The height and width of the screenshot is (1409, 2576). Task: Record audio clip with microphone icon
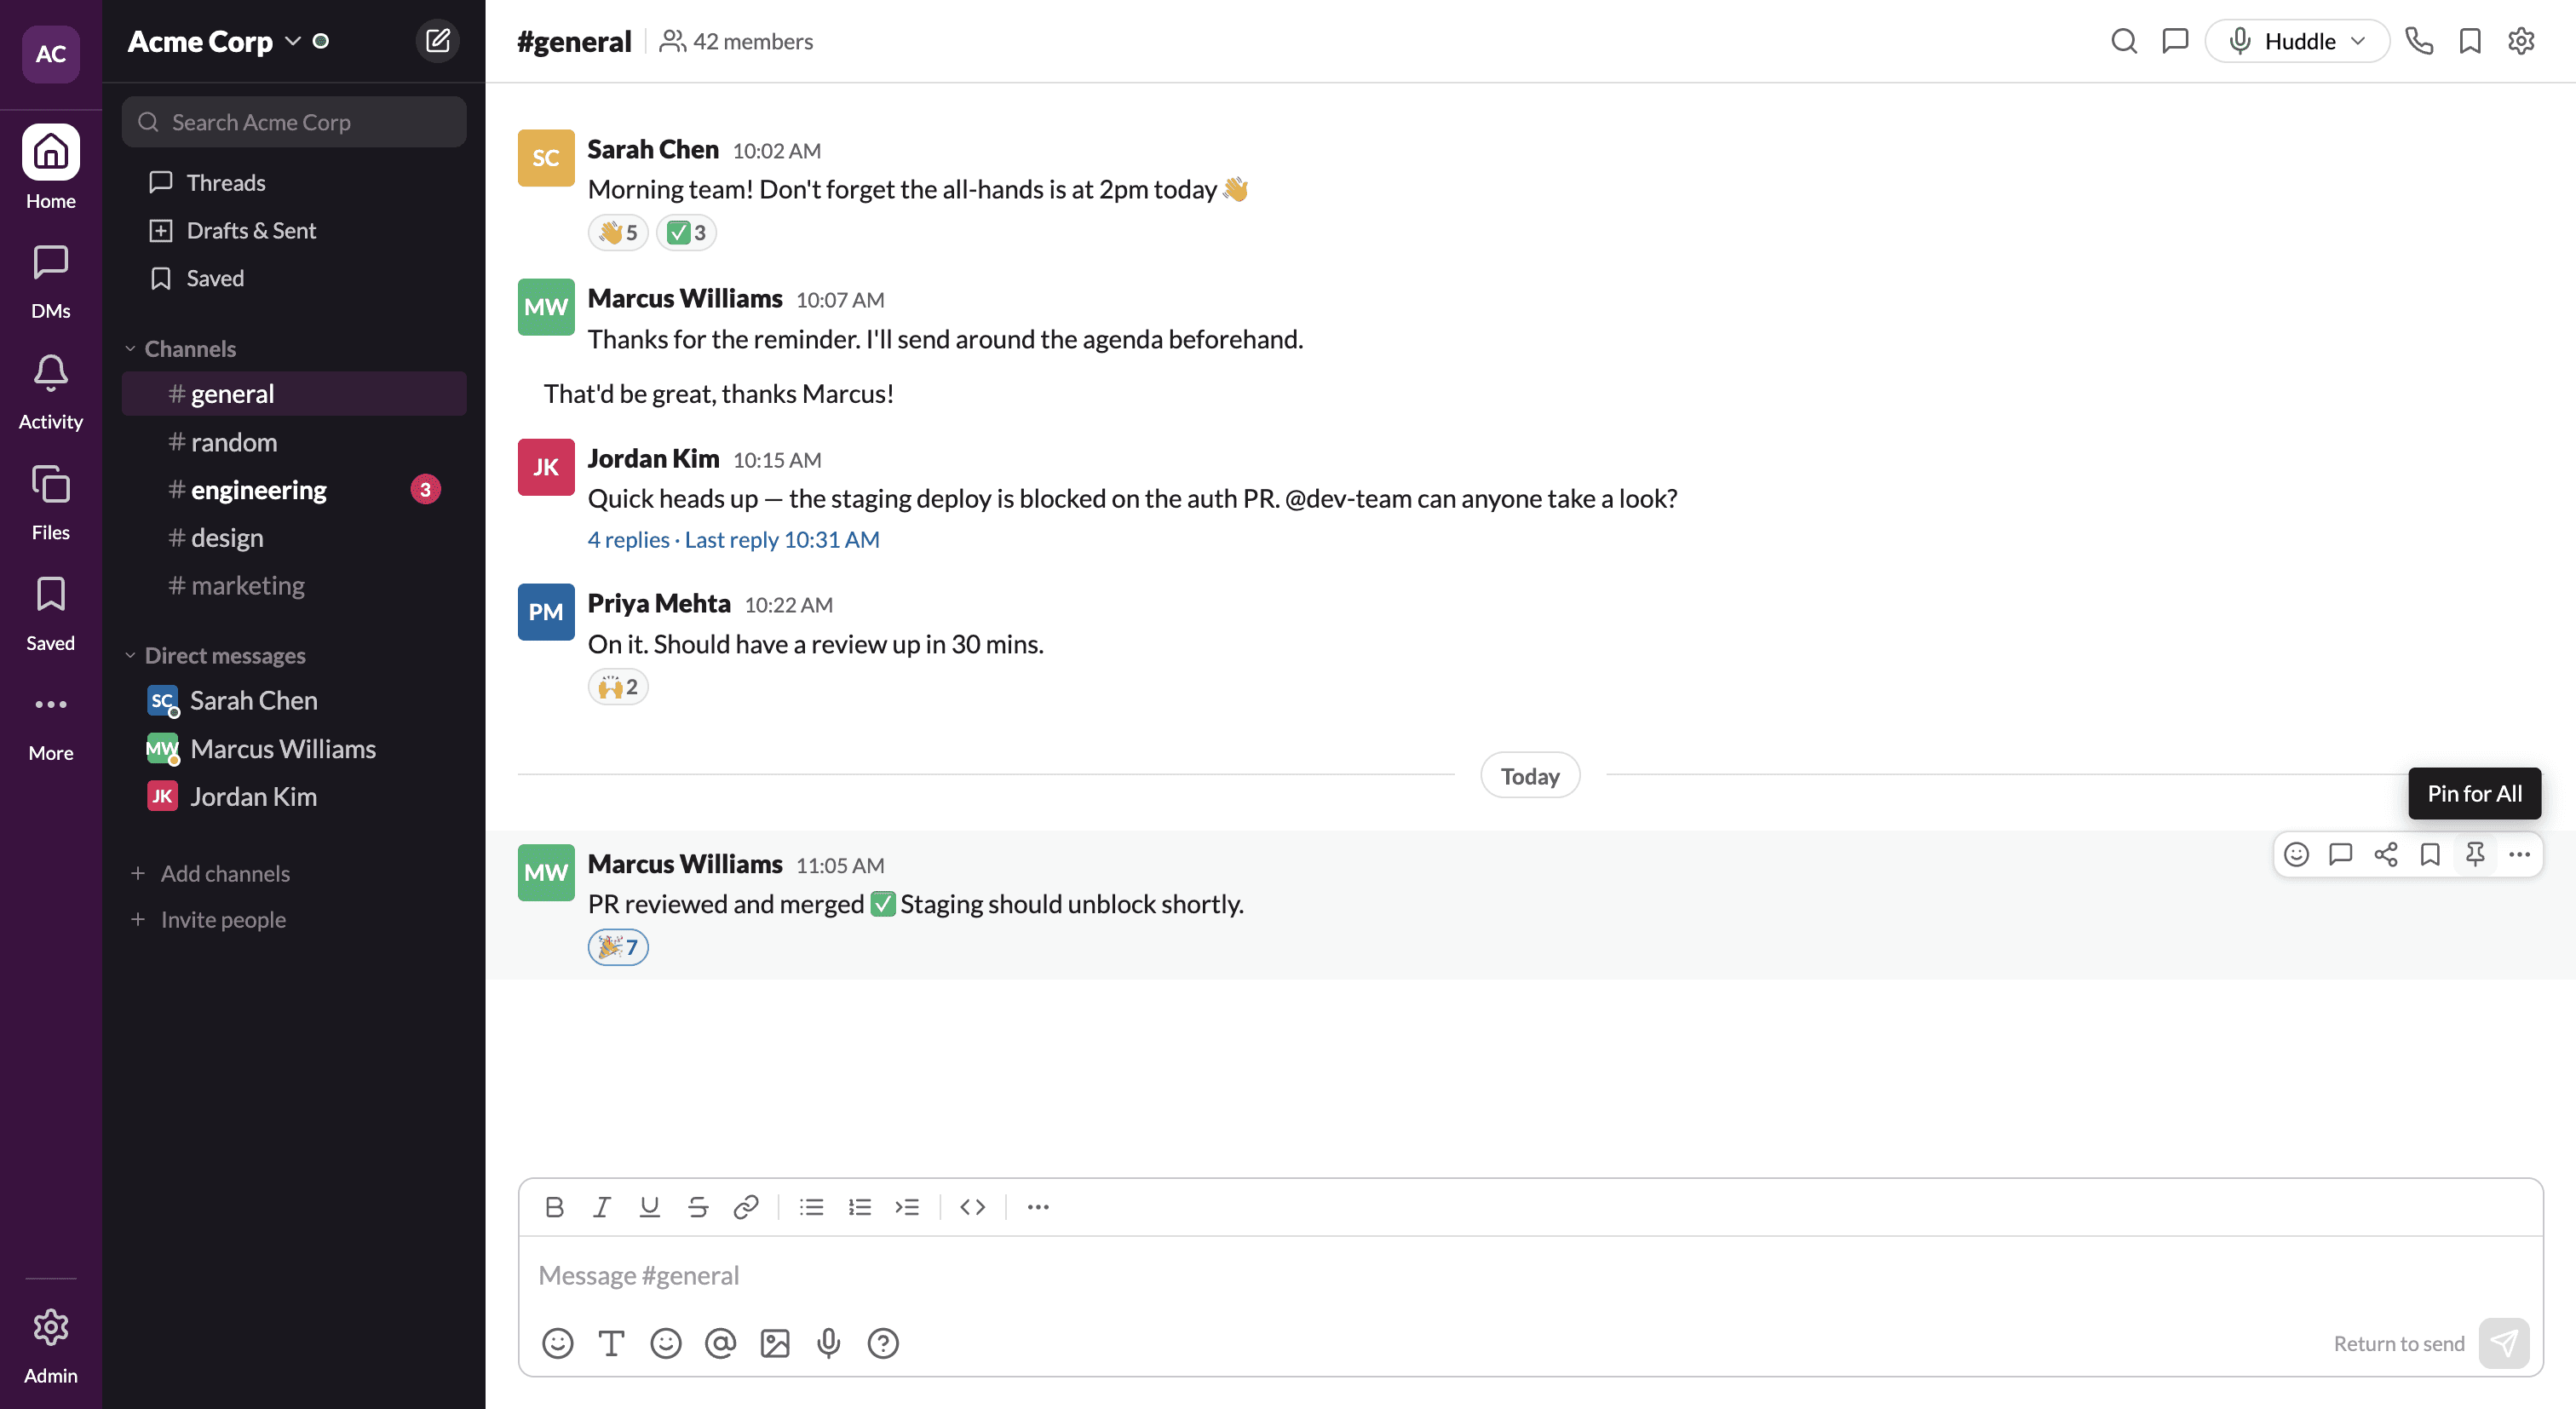(x=829, y=1343)
